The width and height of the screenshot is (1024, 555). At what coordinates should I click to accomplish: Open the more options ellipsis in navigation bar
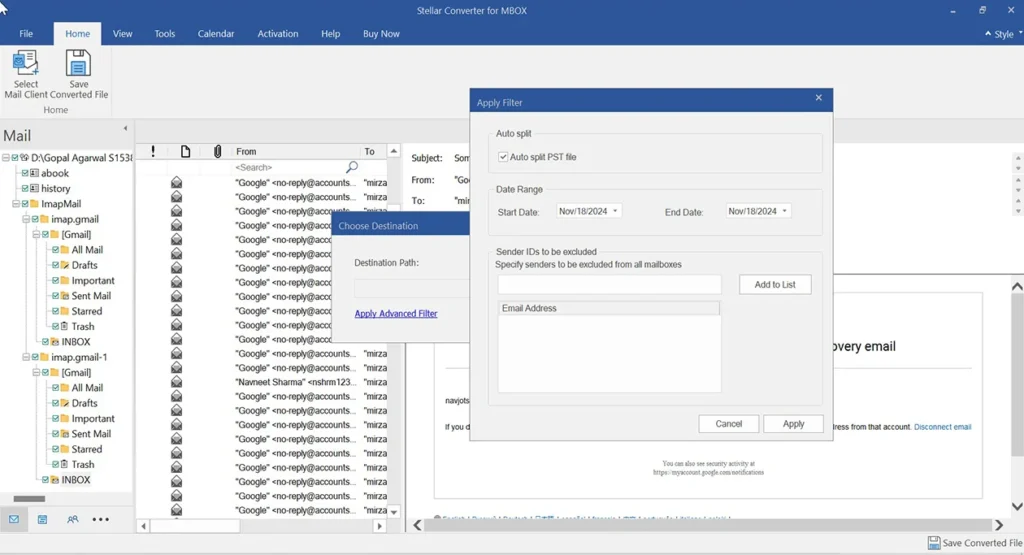tap(101, 520)
